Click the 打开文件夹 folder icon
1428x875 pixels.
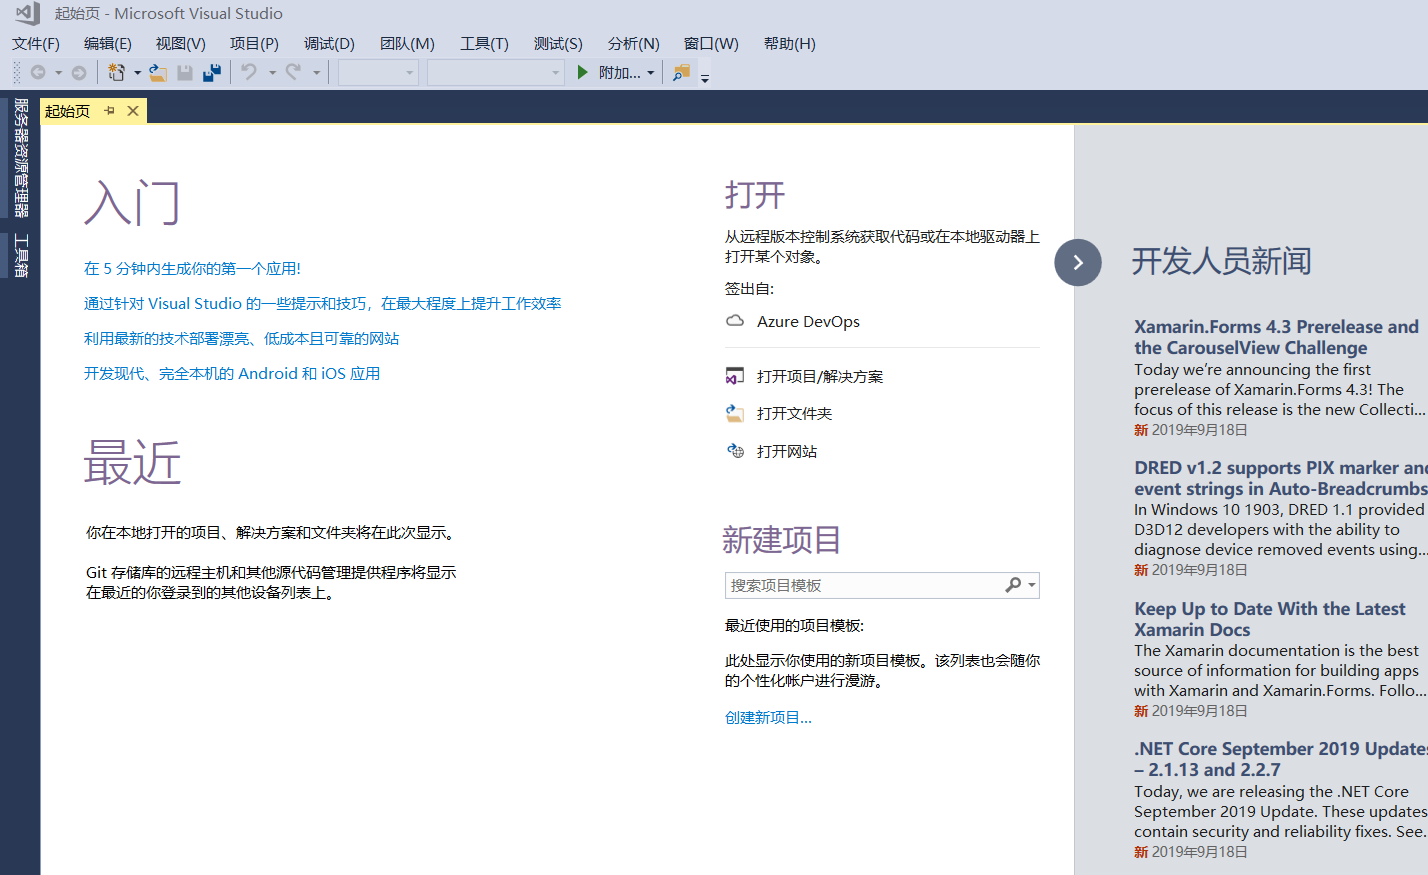tap(735, 413)
